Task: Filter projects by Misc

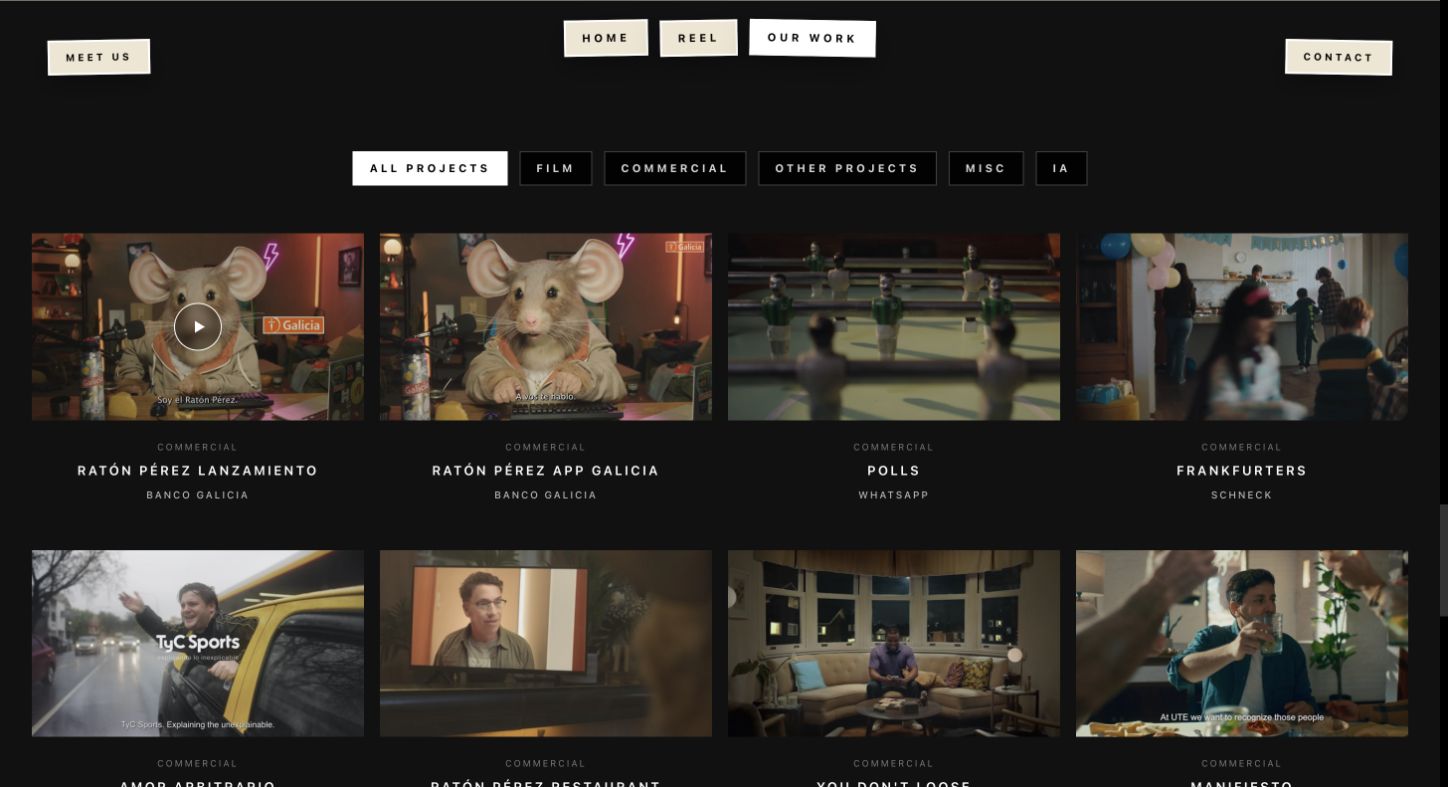Action: click(986, 168)
